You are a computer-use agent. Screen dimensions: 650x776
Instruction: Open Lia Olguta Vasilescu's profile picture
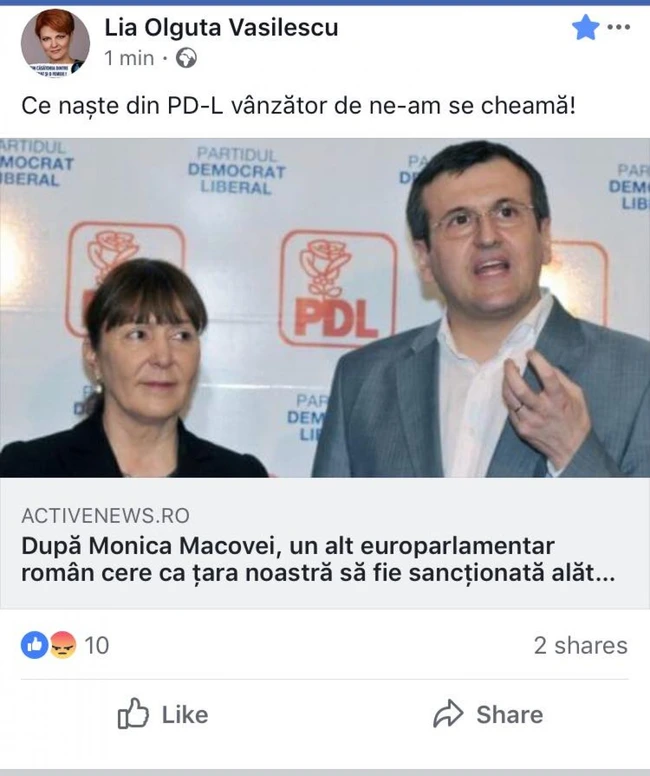(x=55, y=43)
